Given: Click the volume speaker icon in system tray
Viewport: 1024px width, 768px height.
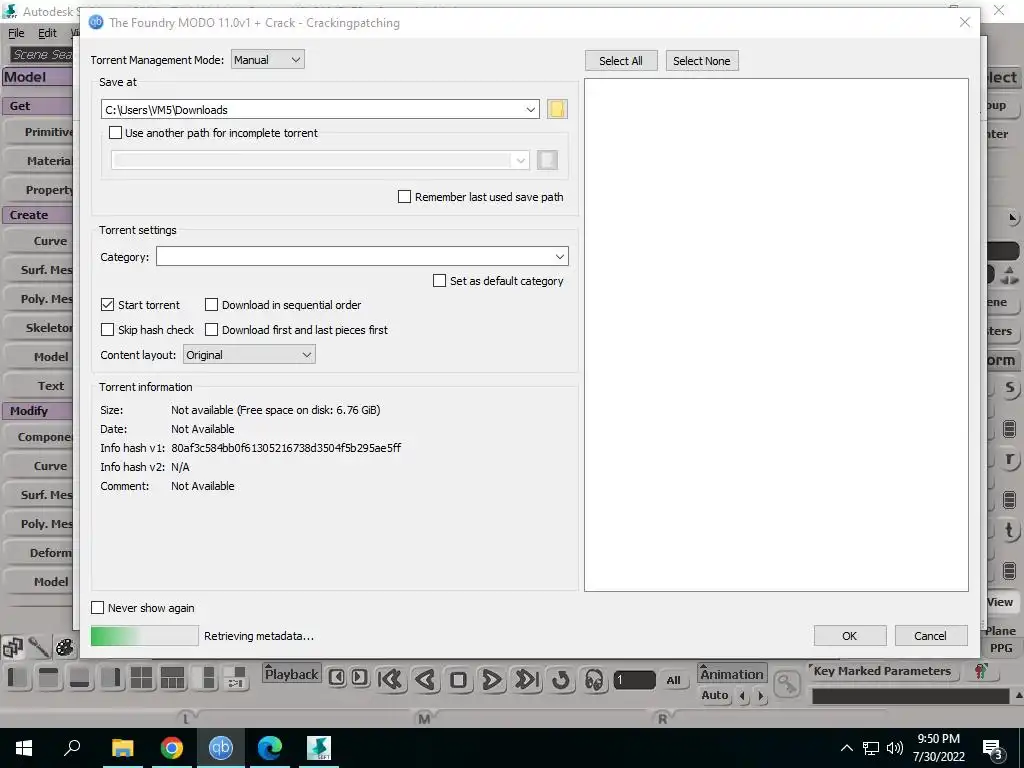Looking at the screenshot, I should tap(895, 748).
